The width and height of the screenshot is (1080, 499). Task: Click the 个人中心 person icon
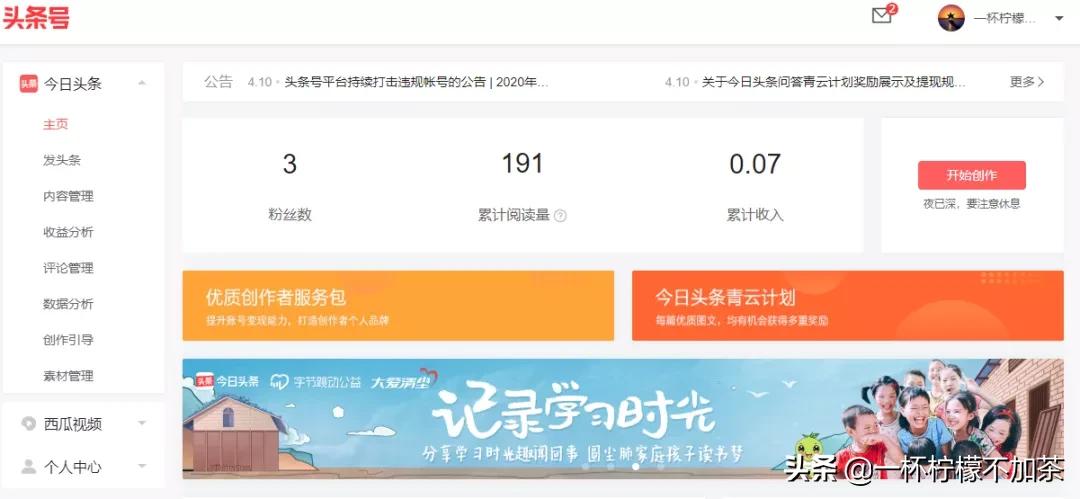[28, 467]
